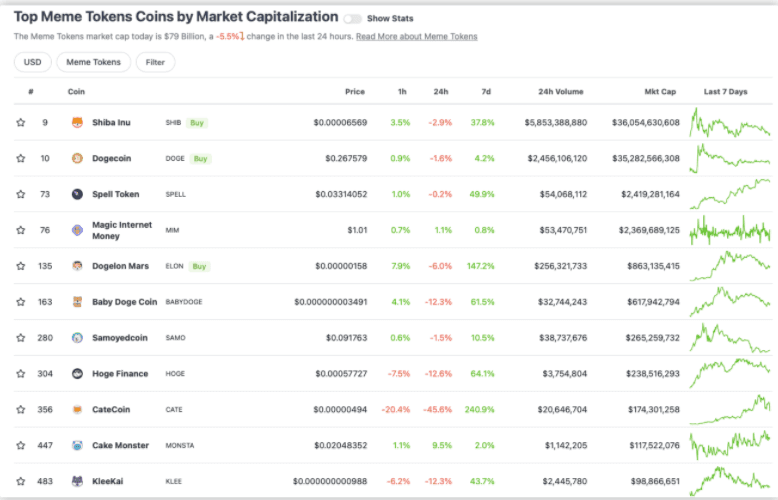
Task: Add Baby Doge Coin to favorites star
Action: click(x=20, y=302)
